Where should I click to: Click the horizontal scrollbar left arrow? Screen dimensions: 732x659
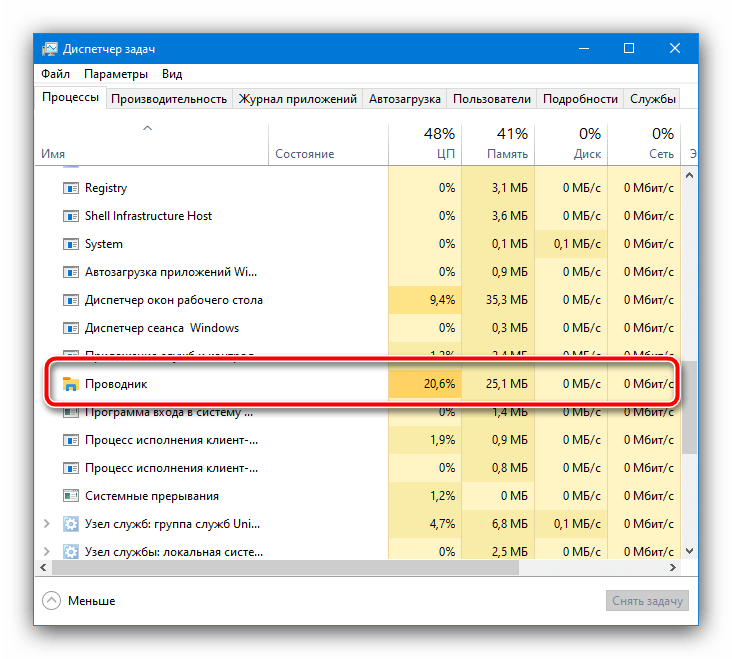pyautogui.click(x=43, y=568)
